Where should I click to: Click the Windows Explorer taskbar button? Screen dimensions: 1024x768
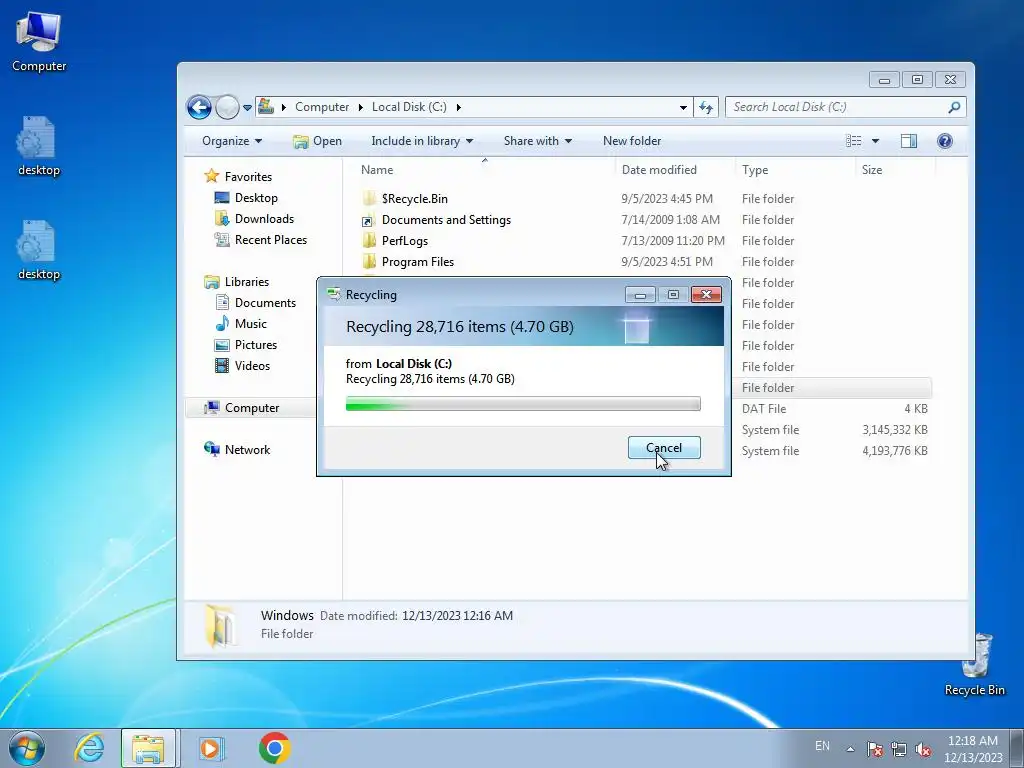coord(148,748)
